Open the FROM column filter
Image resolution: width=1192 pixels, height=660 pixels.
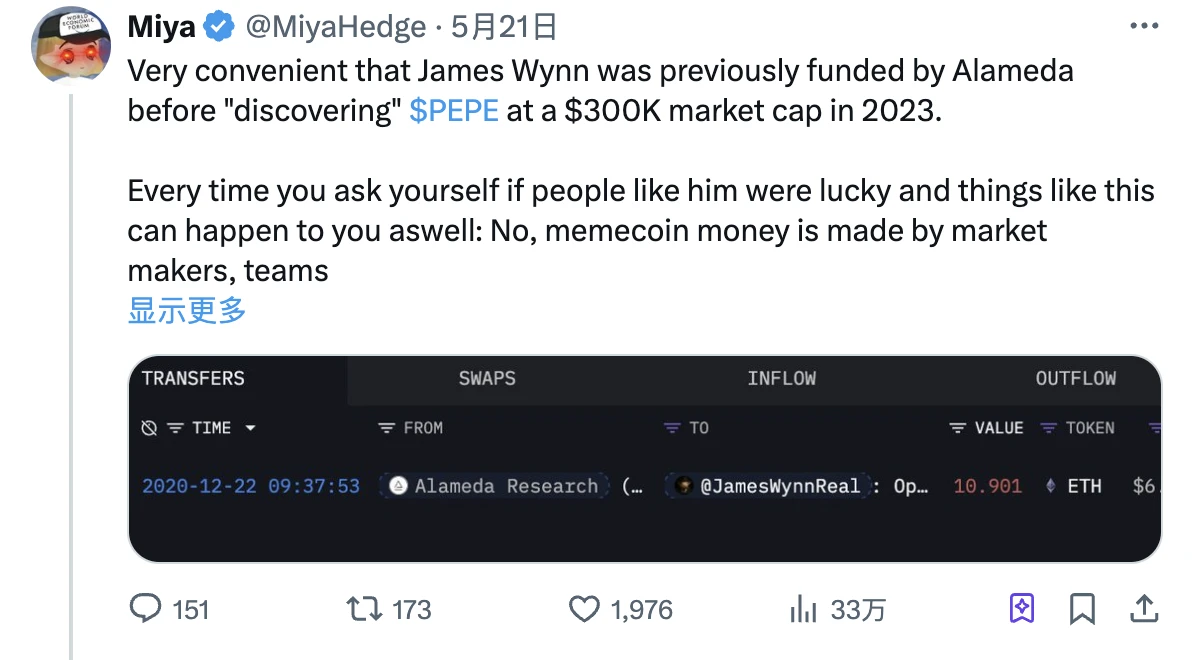point(387,428)
